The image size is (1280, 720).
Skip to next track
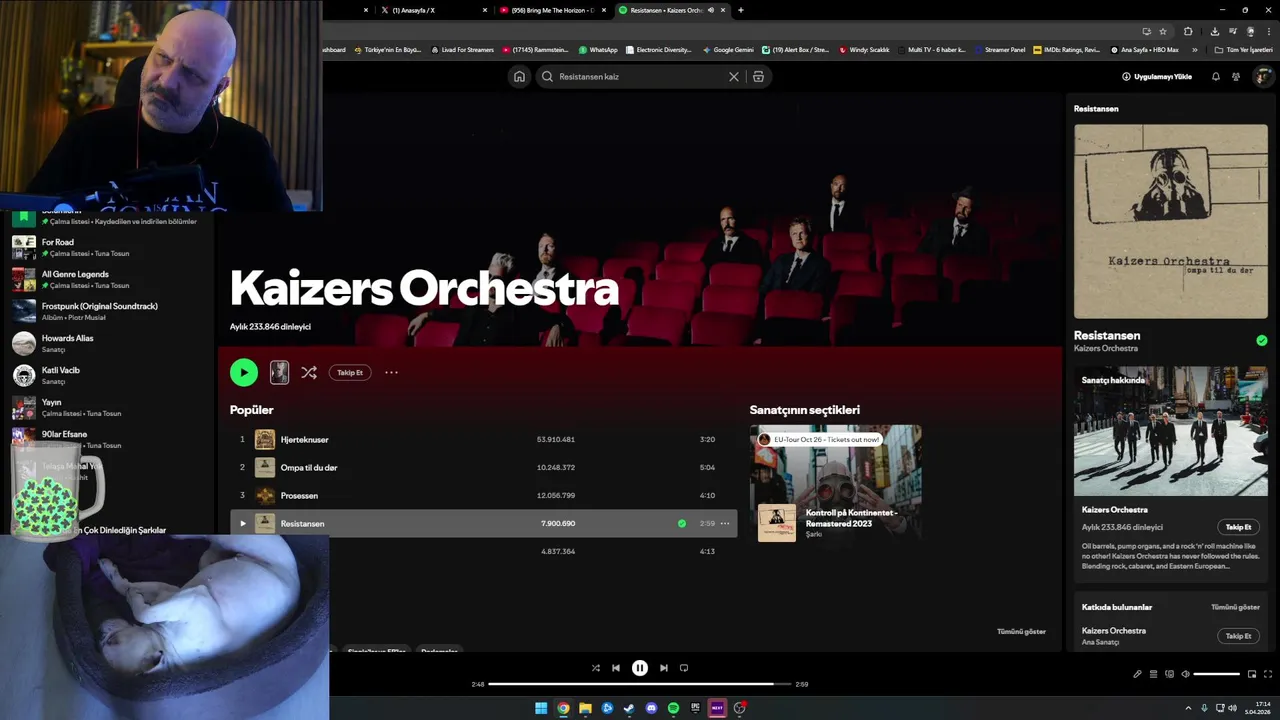coord(663,668)
